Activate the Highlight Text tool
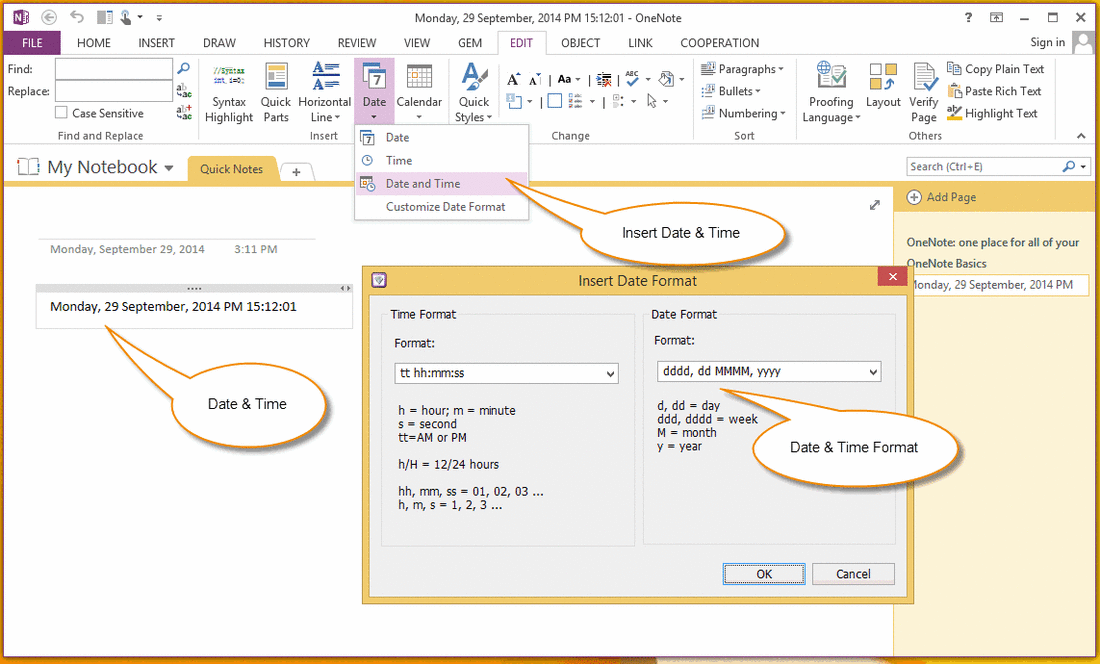This screenshot has height=664, width=1100. [993, 113]
